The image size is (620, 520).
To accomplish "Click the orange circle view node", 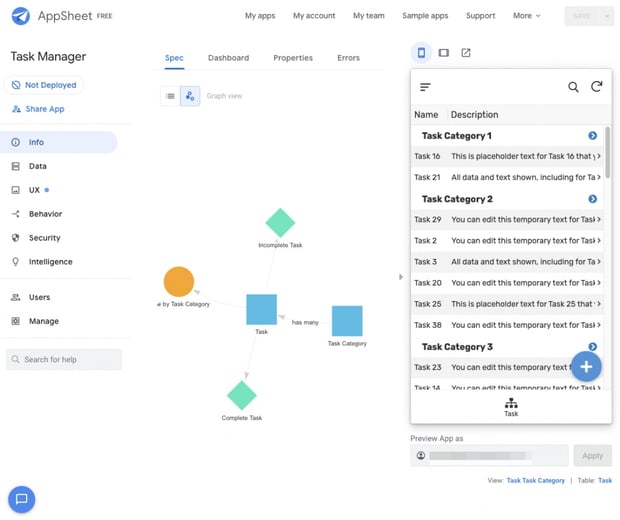I will [x=179, y=282].
